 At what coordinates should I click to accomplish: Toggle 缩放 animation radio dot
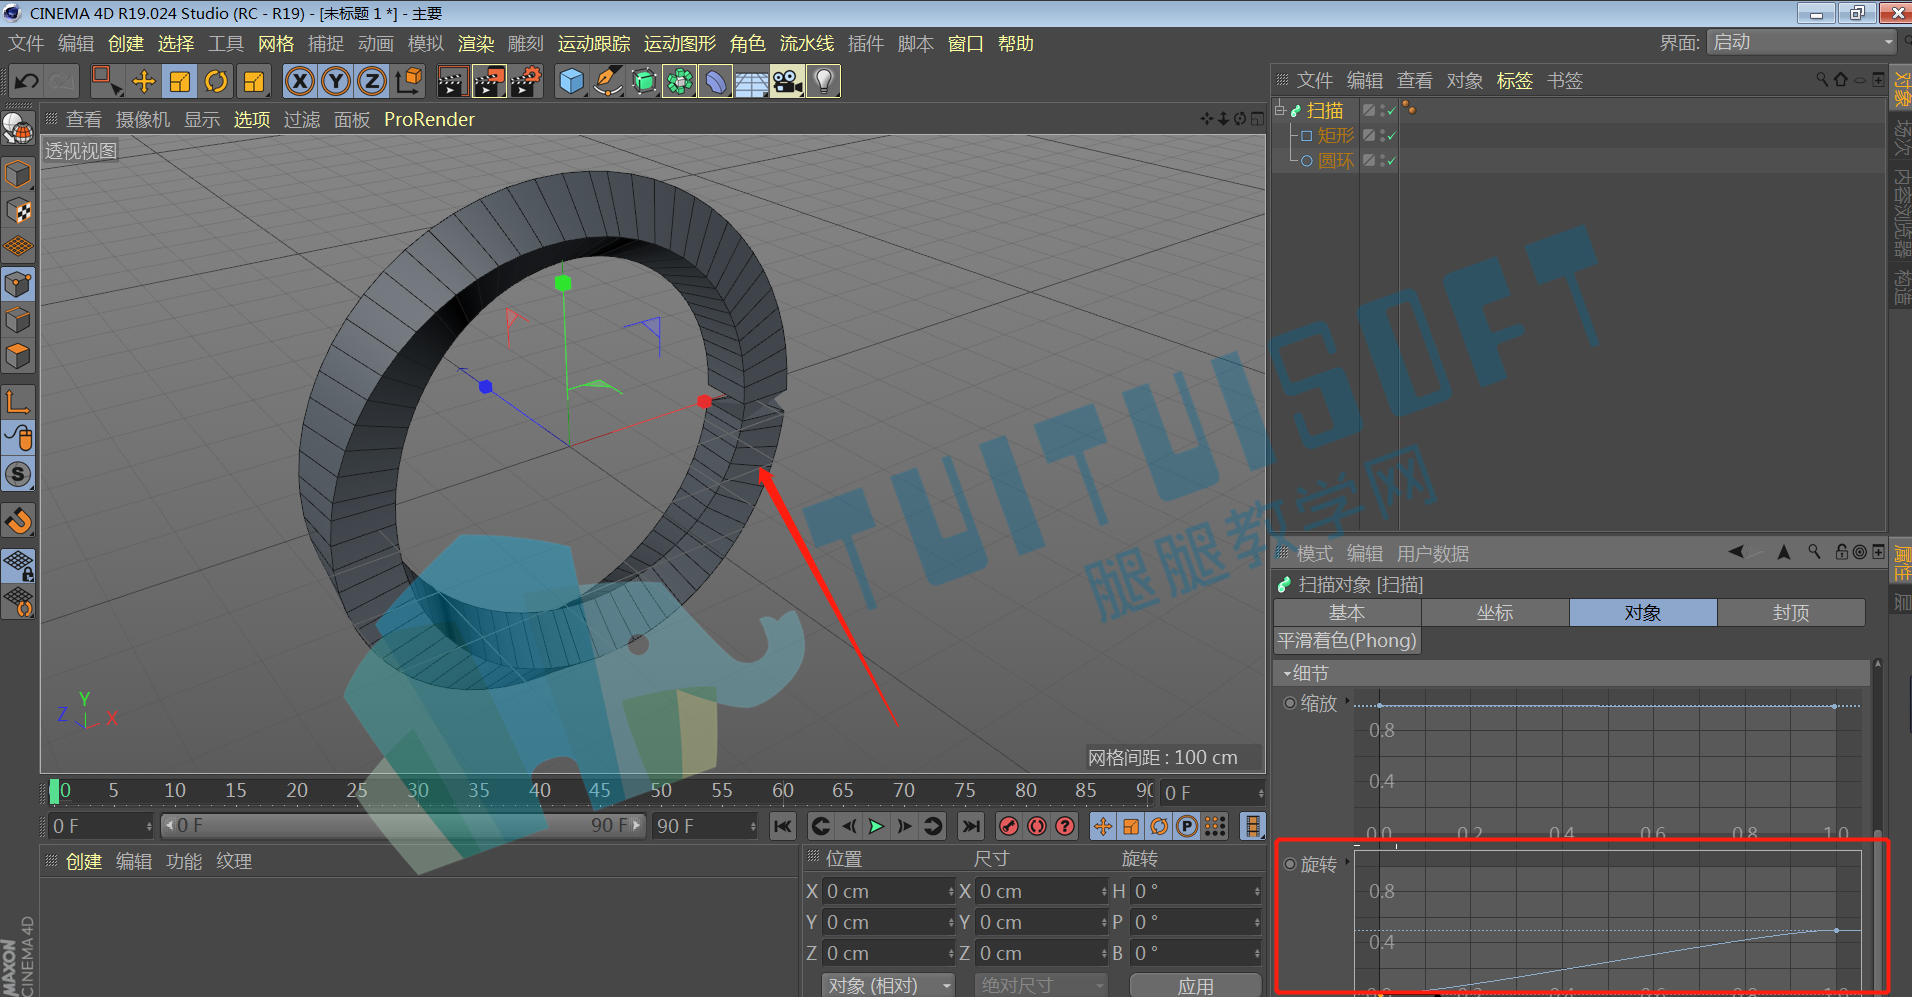coord(1290,703)
